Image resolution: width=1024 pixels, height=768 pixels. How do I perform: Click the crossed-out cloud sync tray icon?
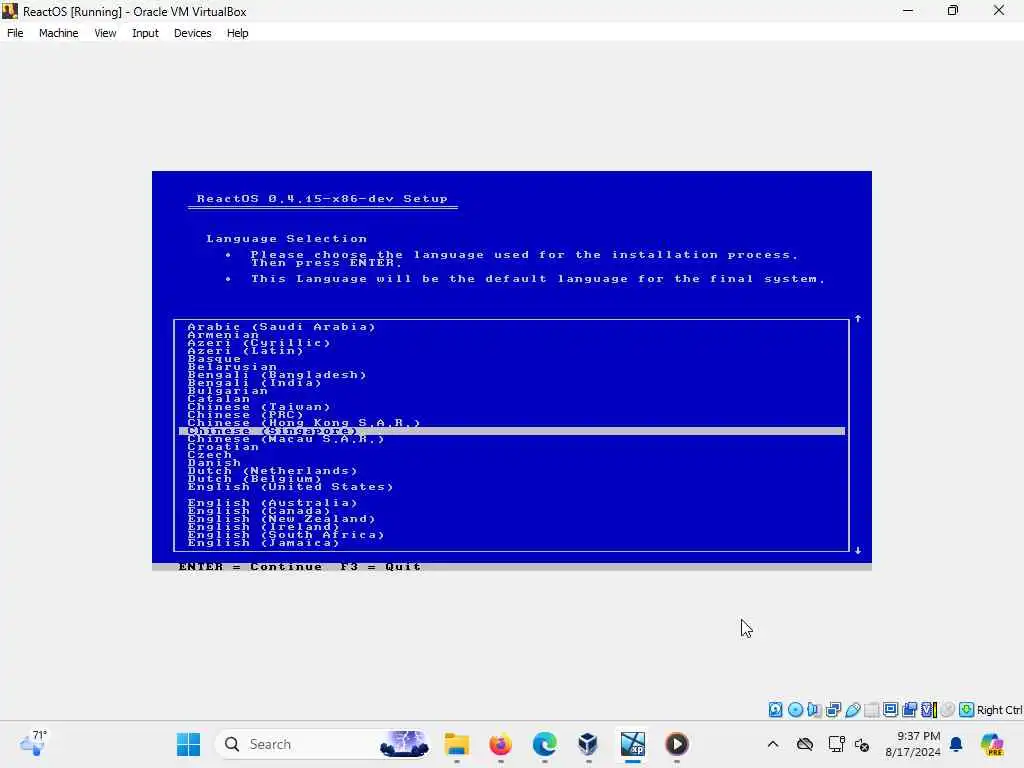pyautogui.click(x=805, y=744)
